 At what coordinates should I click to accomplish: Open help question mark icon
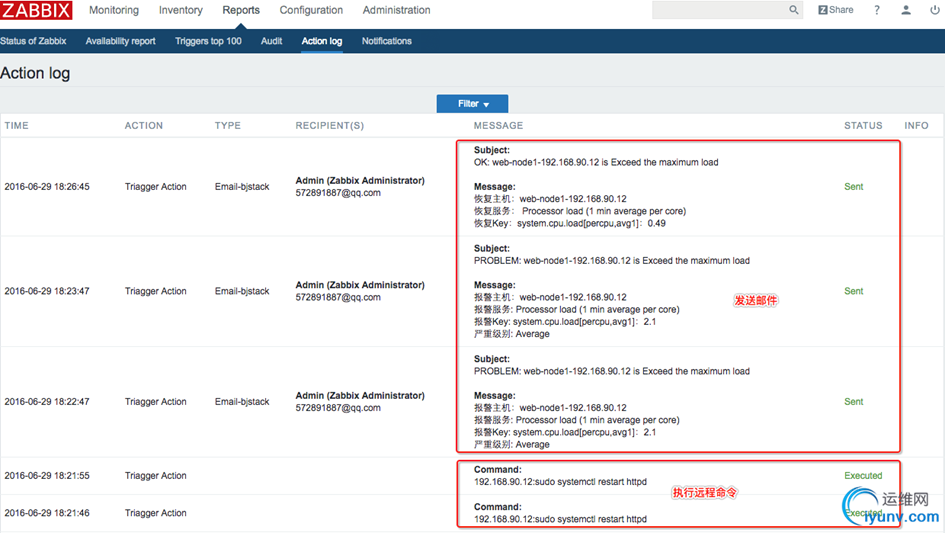pos(877,10)
